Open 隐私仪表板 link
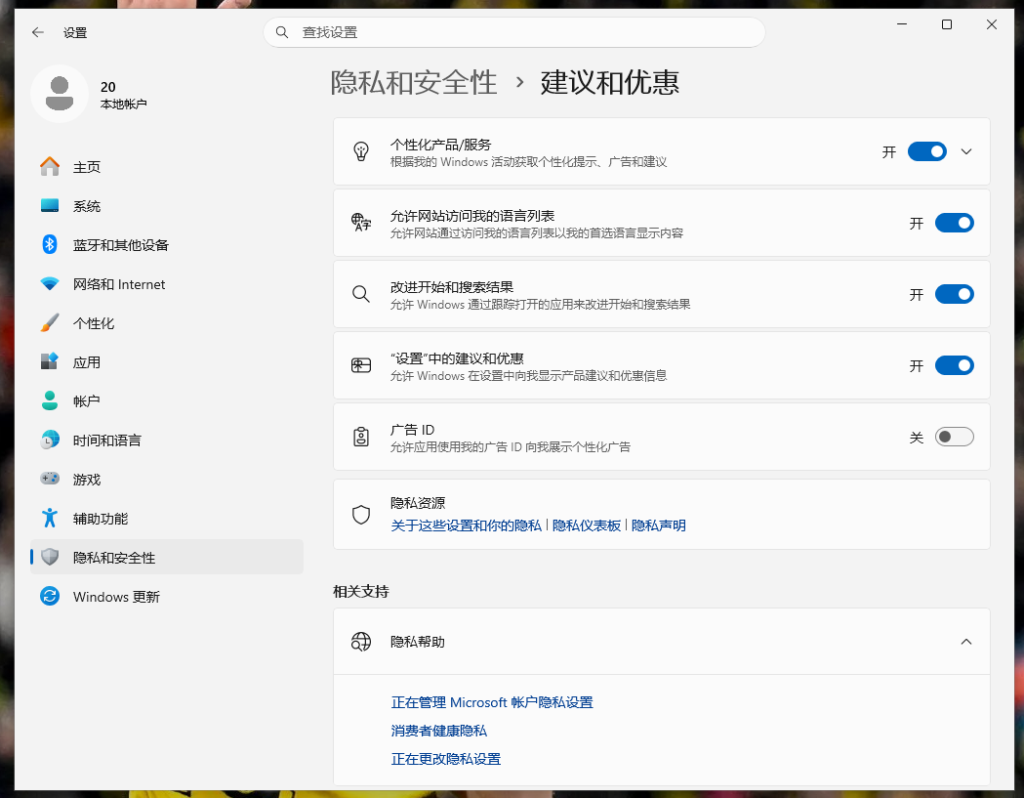1024x798 pixels. (586, 525)
